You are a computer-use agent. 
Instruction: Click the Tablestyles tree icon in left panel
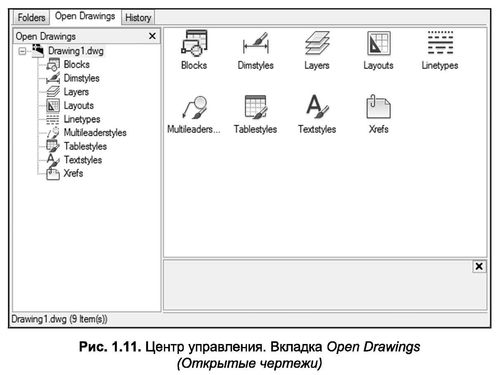[53, 146]
